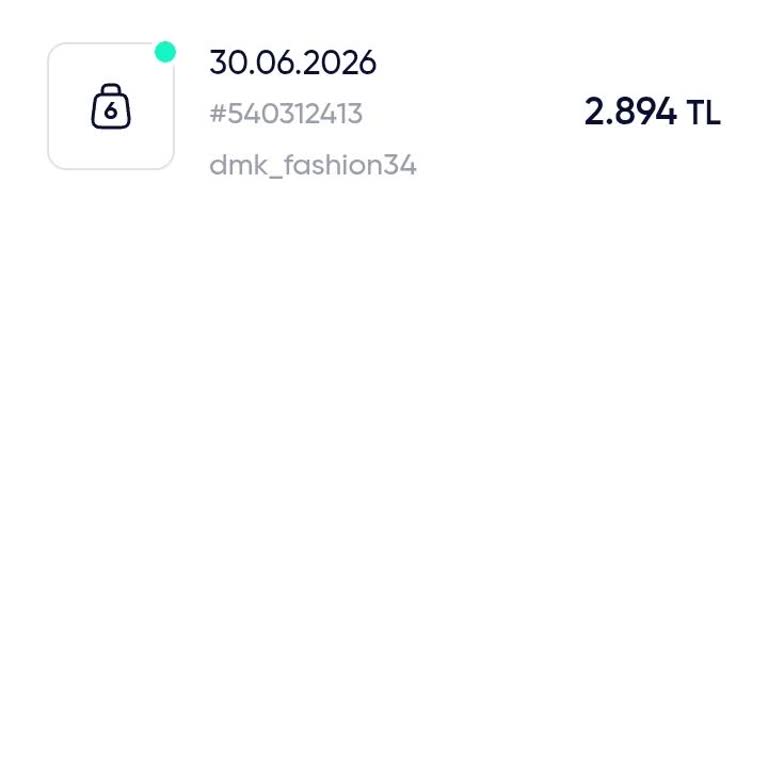Viewport: 768px width, 768px height.
Task: Click the digits 540312413 of the order ID
Action: coord(295,114)
